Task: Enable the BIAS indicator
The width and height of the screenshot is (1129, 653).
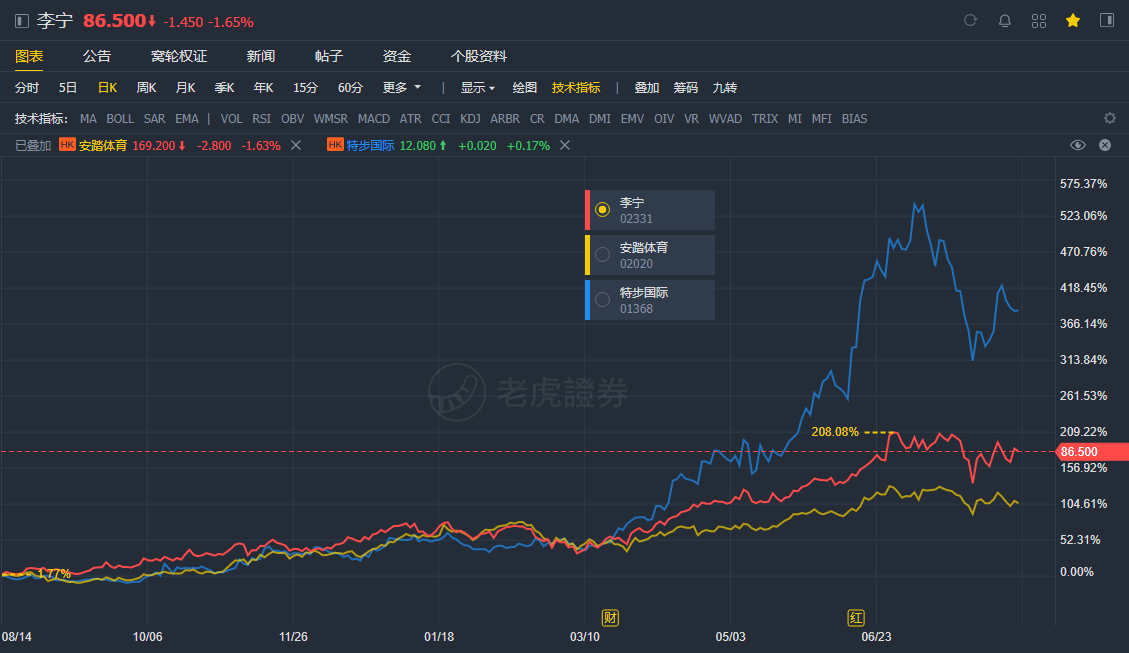Action: [x=854, y=119]
